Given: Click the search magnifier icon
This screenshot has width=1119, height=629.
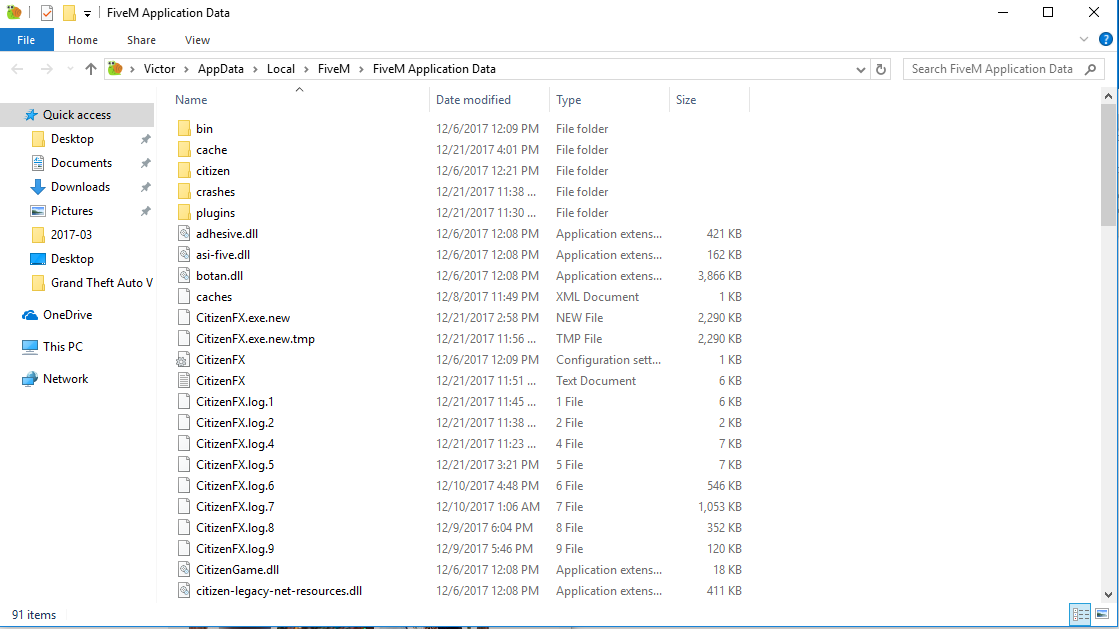Looking at the screenshot, I should (1090, 69).
